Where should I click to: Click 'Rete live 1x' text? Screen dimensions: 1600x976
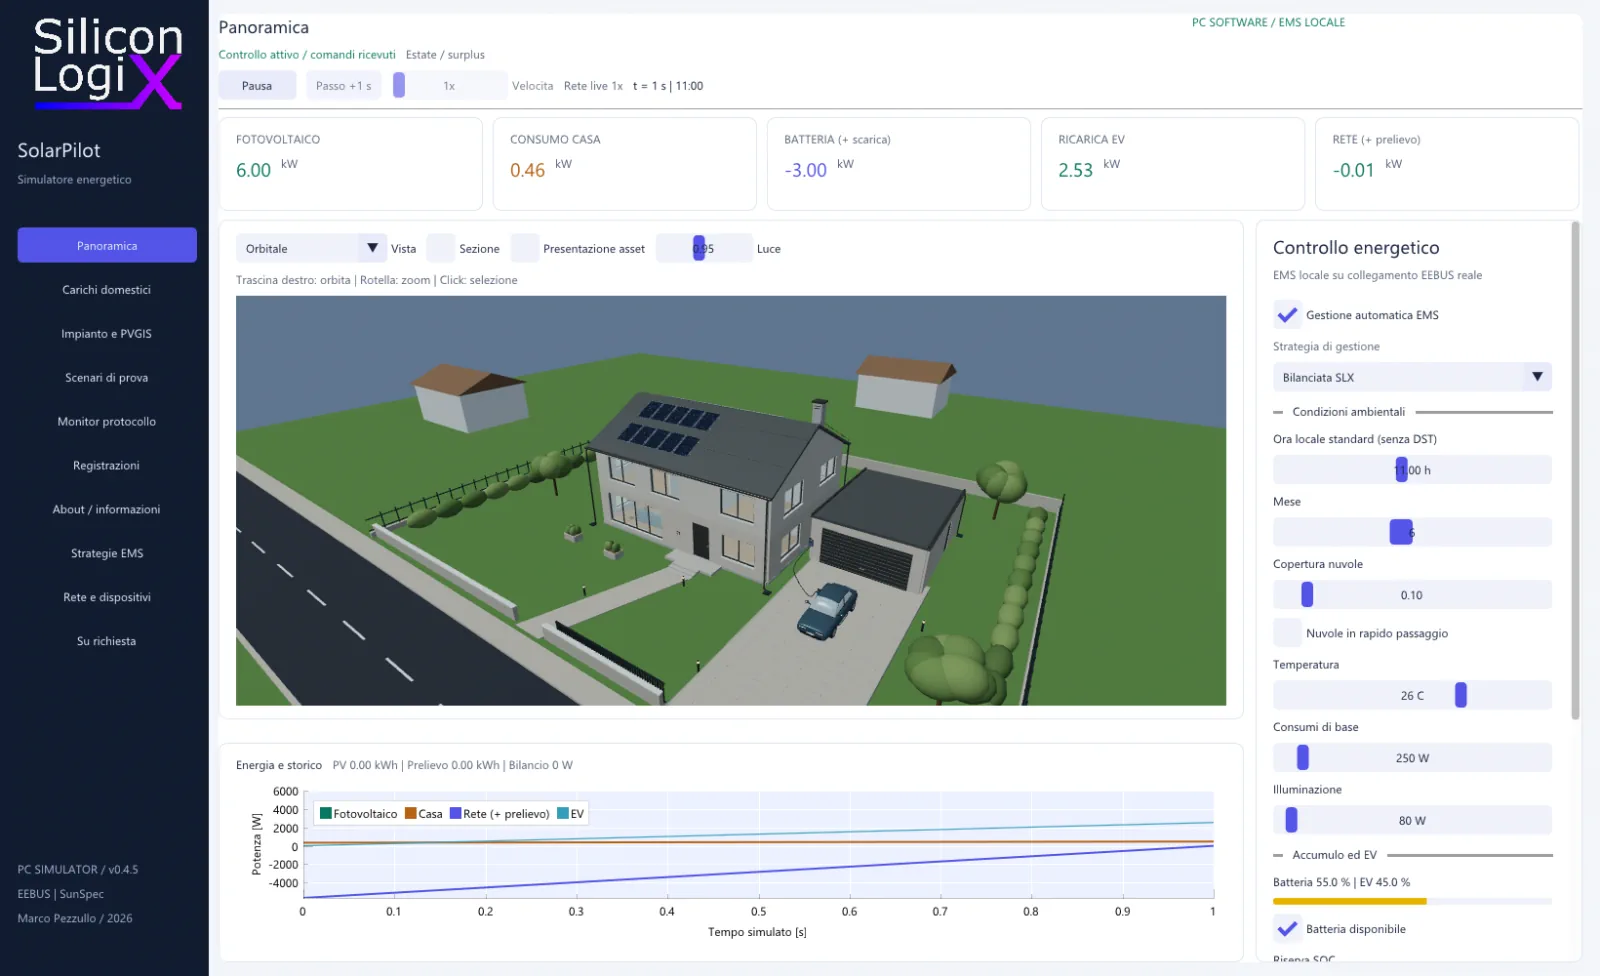(593, 86)
